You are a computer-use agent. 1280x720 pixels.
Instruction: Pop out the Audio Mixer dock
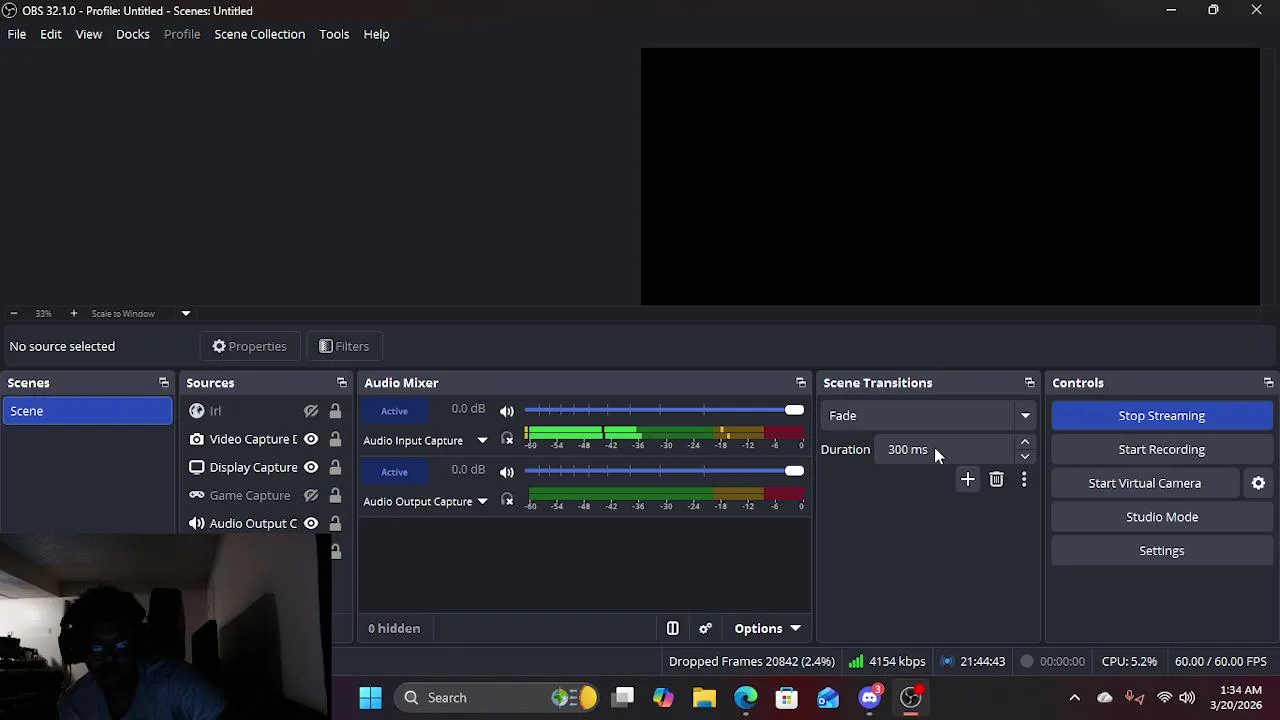pyautogui.click(x=801, y=383)
